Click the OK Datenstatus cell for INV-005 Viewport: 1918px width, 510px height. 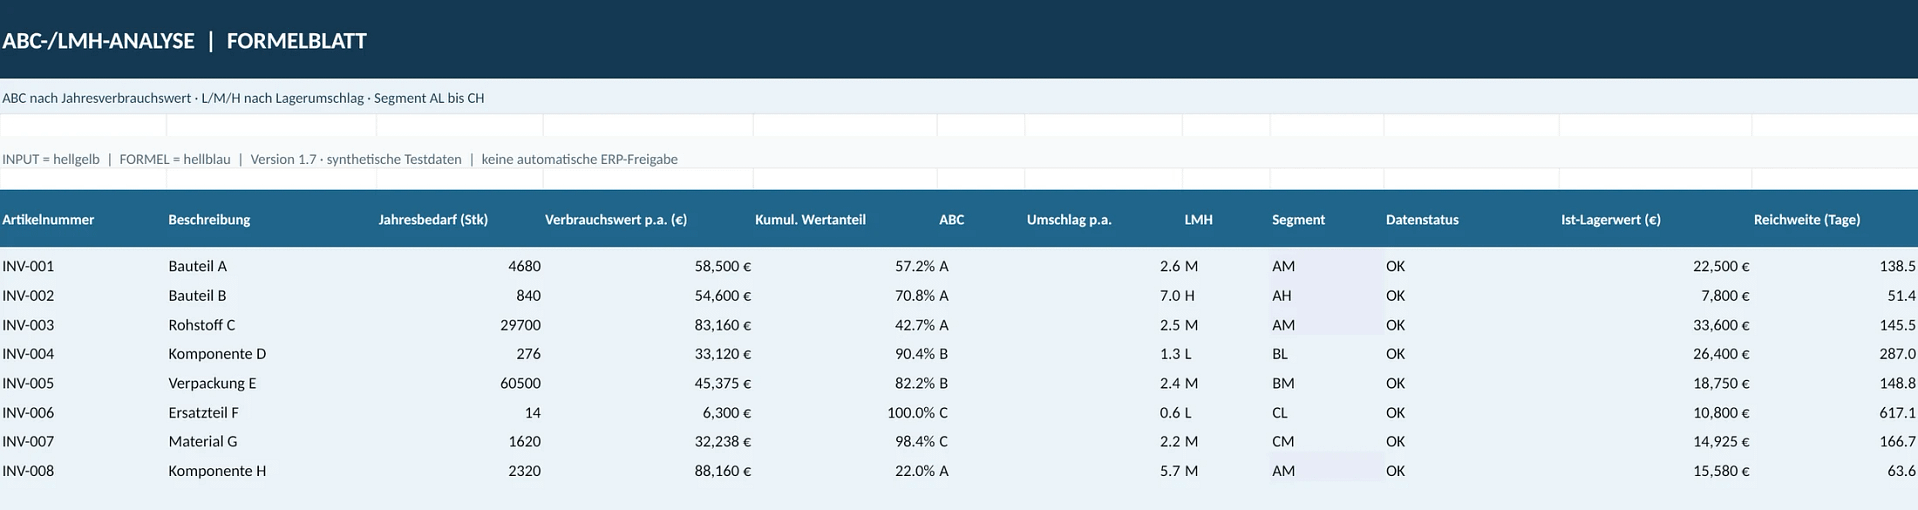point(1471,383)
